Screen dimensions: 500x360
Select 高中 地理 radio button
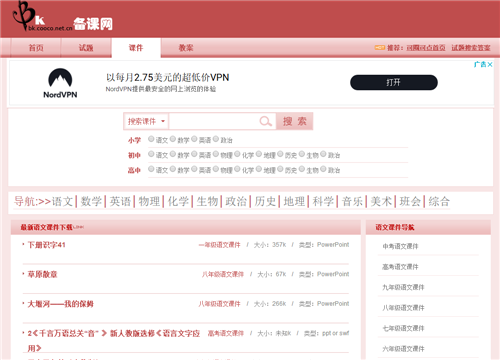(259, 169)
